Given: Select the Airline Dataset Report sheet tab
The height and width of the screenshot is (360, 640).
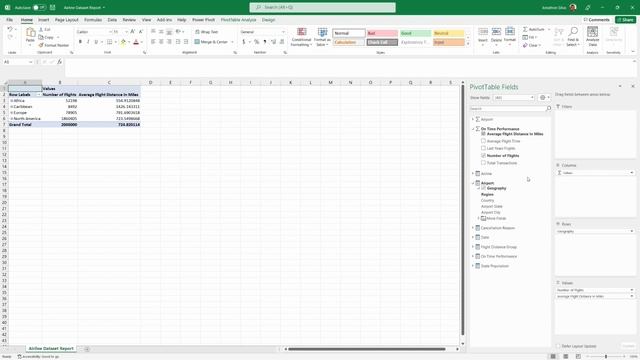Looking at the screenshot, I should [x=51, y=349].
